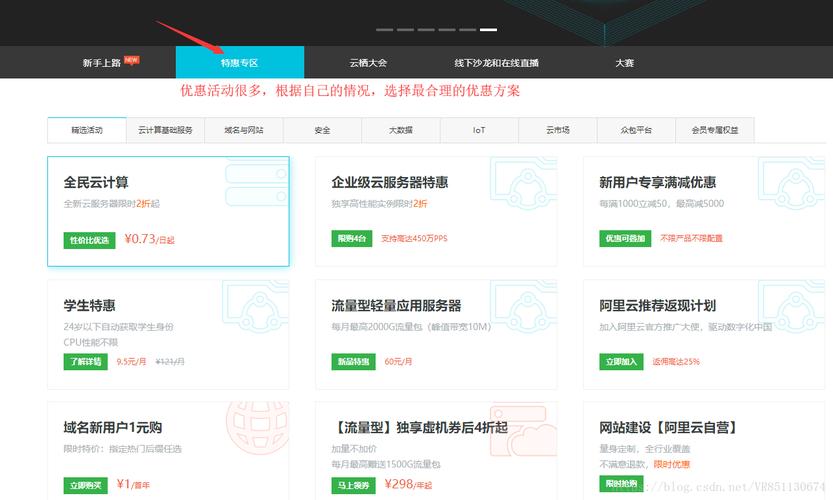Click the NEW badge beside 新手上路
This screenshot has height=500, width=833.
tap(131, 60)
